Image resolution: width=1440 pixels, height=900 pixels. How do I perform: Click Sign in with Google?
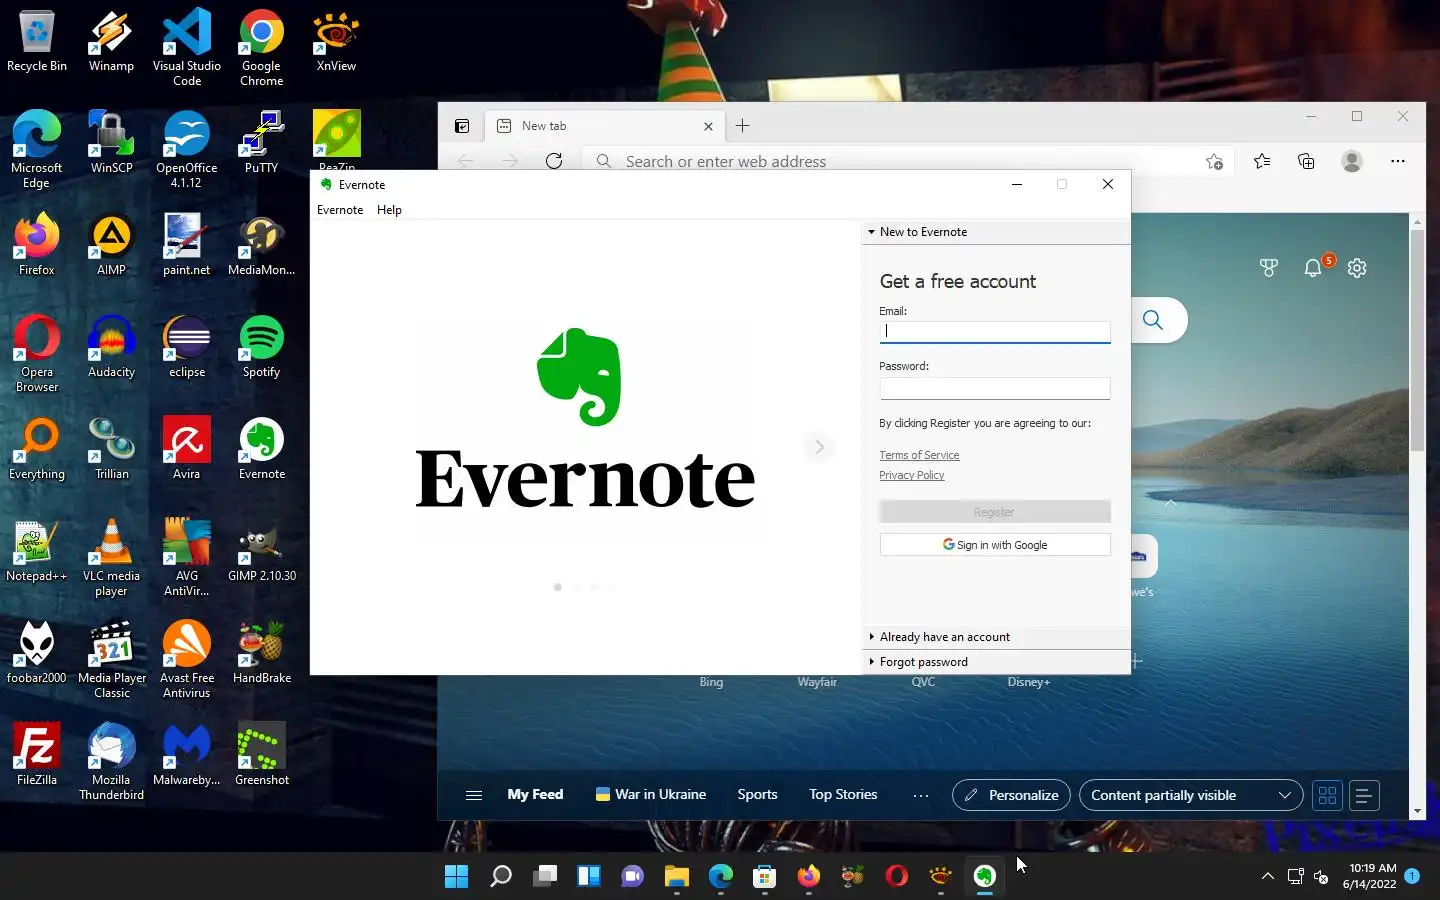(x=995, y=545)
